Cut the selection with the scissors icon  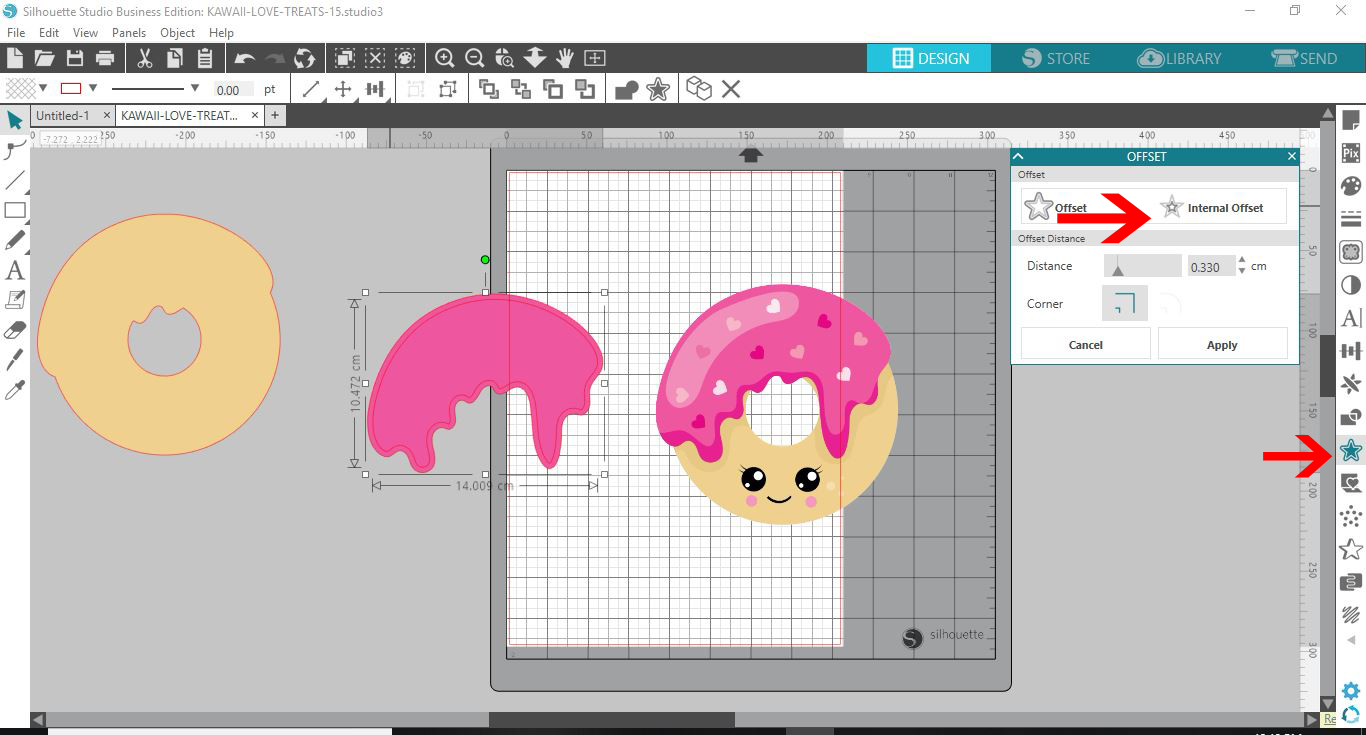tap(145, 58)
